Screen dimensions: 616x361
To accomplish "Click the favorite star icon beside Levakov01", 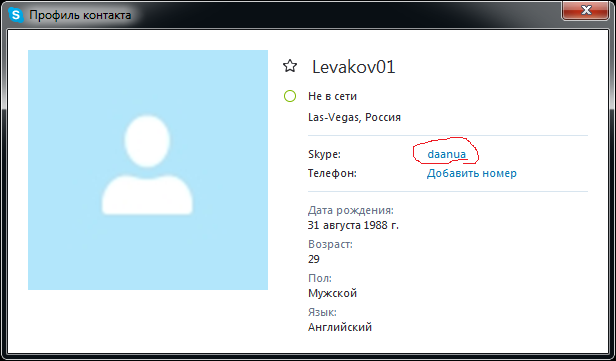I will (290, 66).
